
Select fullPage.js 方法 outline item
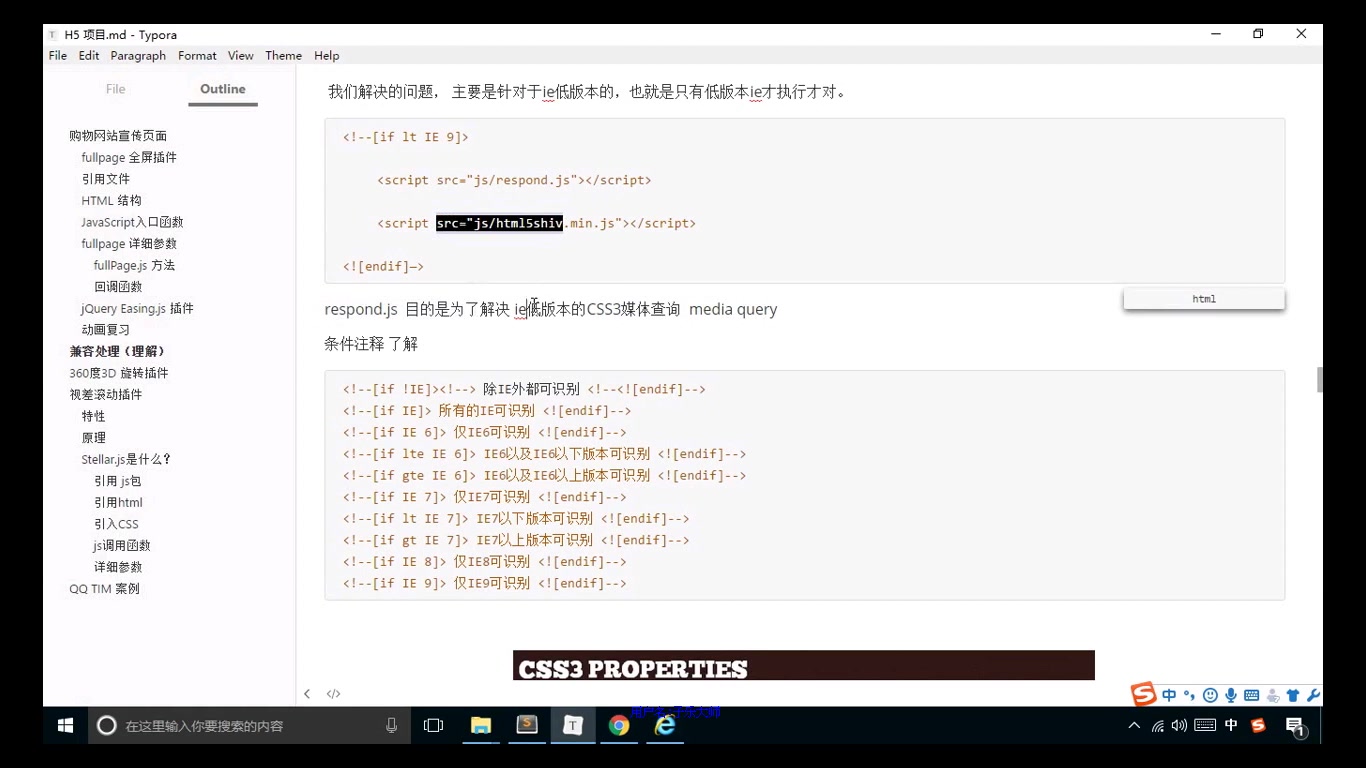click(x=134, y=266)
